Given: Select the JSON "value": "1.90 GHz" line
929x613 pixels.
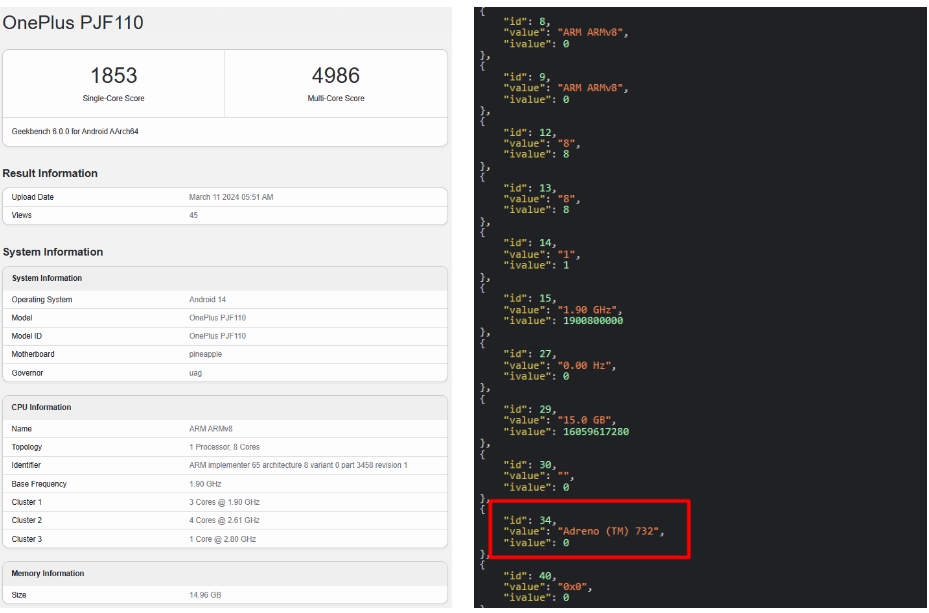Looking at the screenshot, I should (563, 310).
